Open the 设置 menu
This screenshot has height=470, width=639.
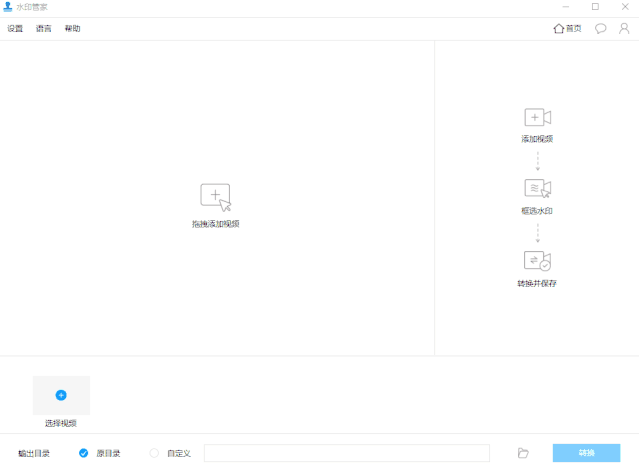[x=15, y=29]
